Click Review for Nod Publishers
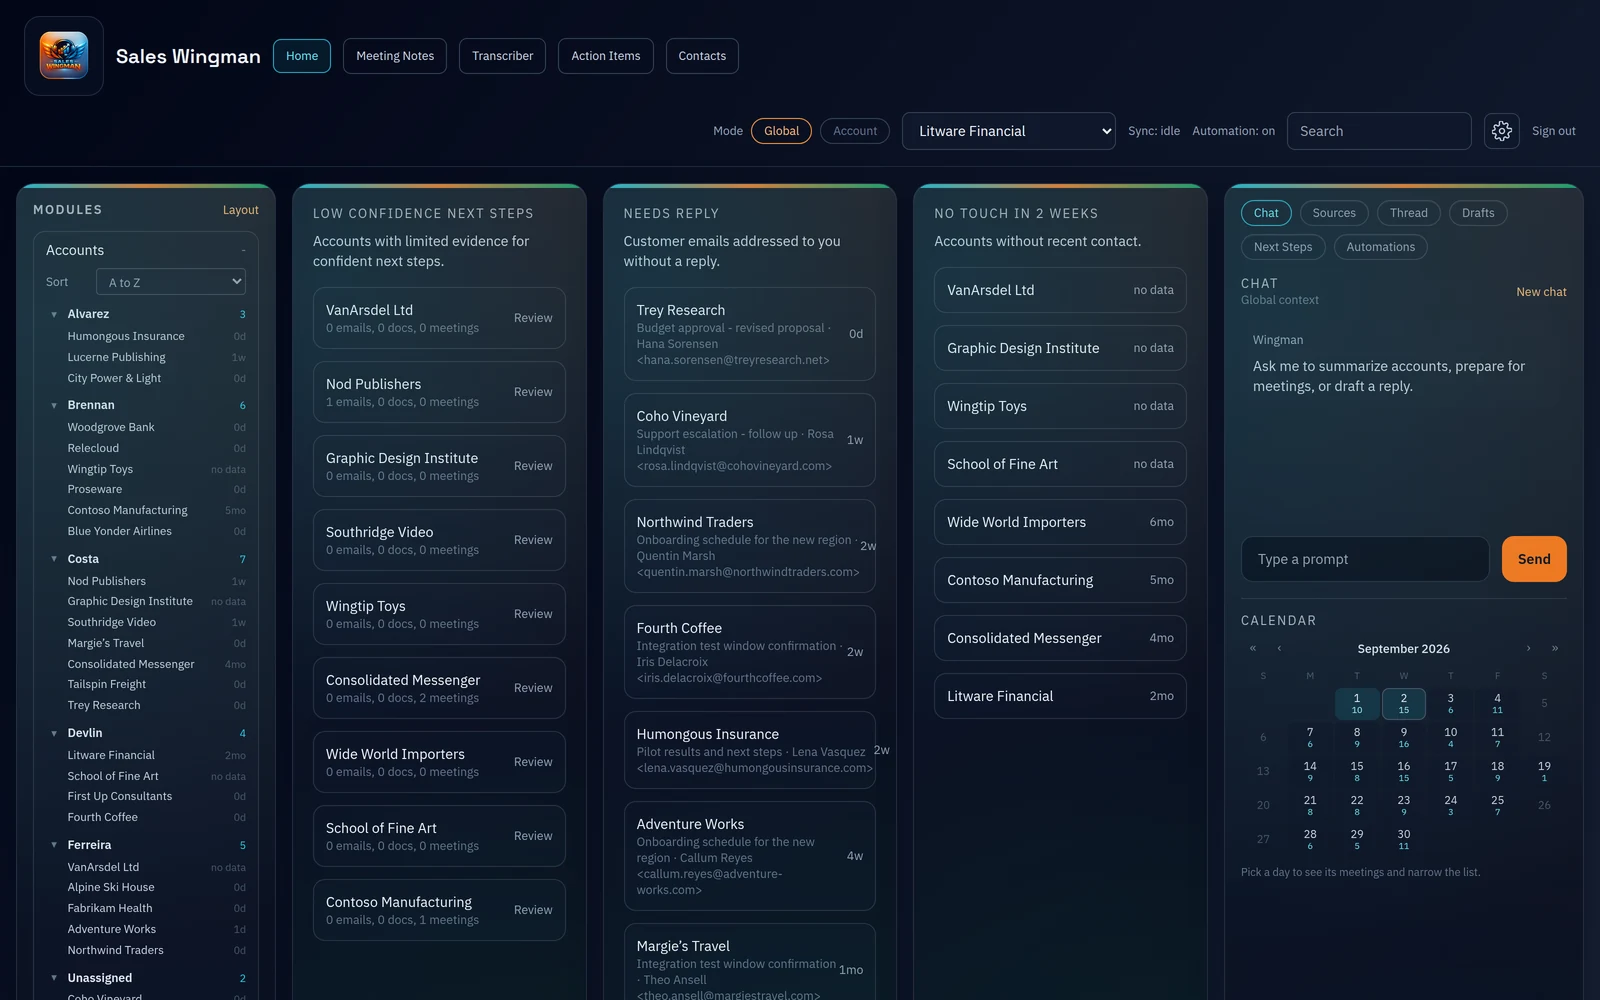The image size is (1600, 1000). 533,392
